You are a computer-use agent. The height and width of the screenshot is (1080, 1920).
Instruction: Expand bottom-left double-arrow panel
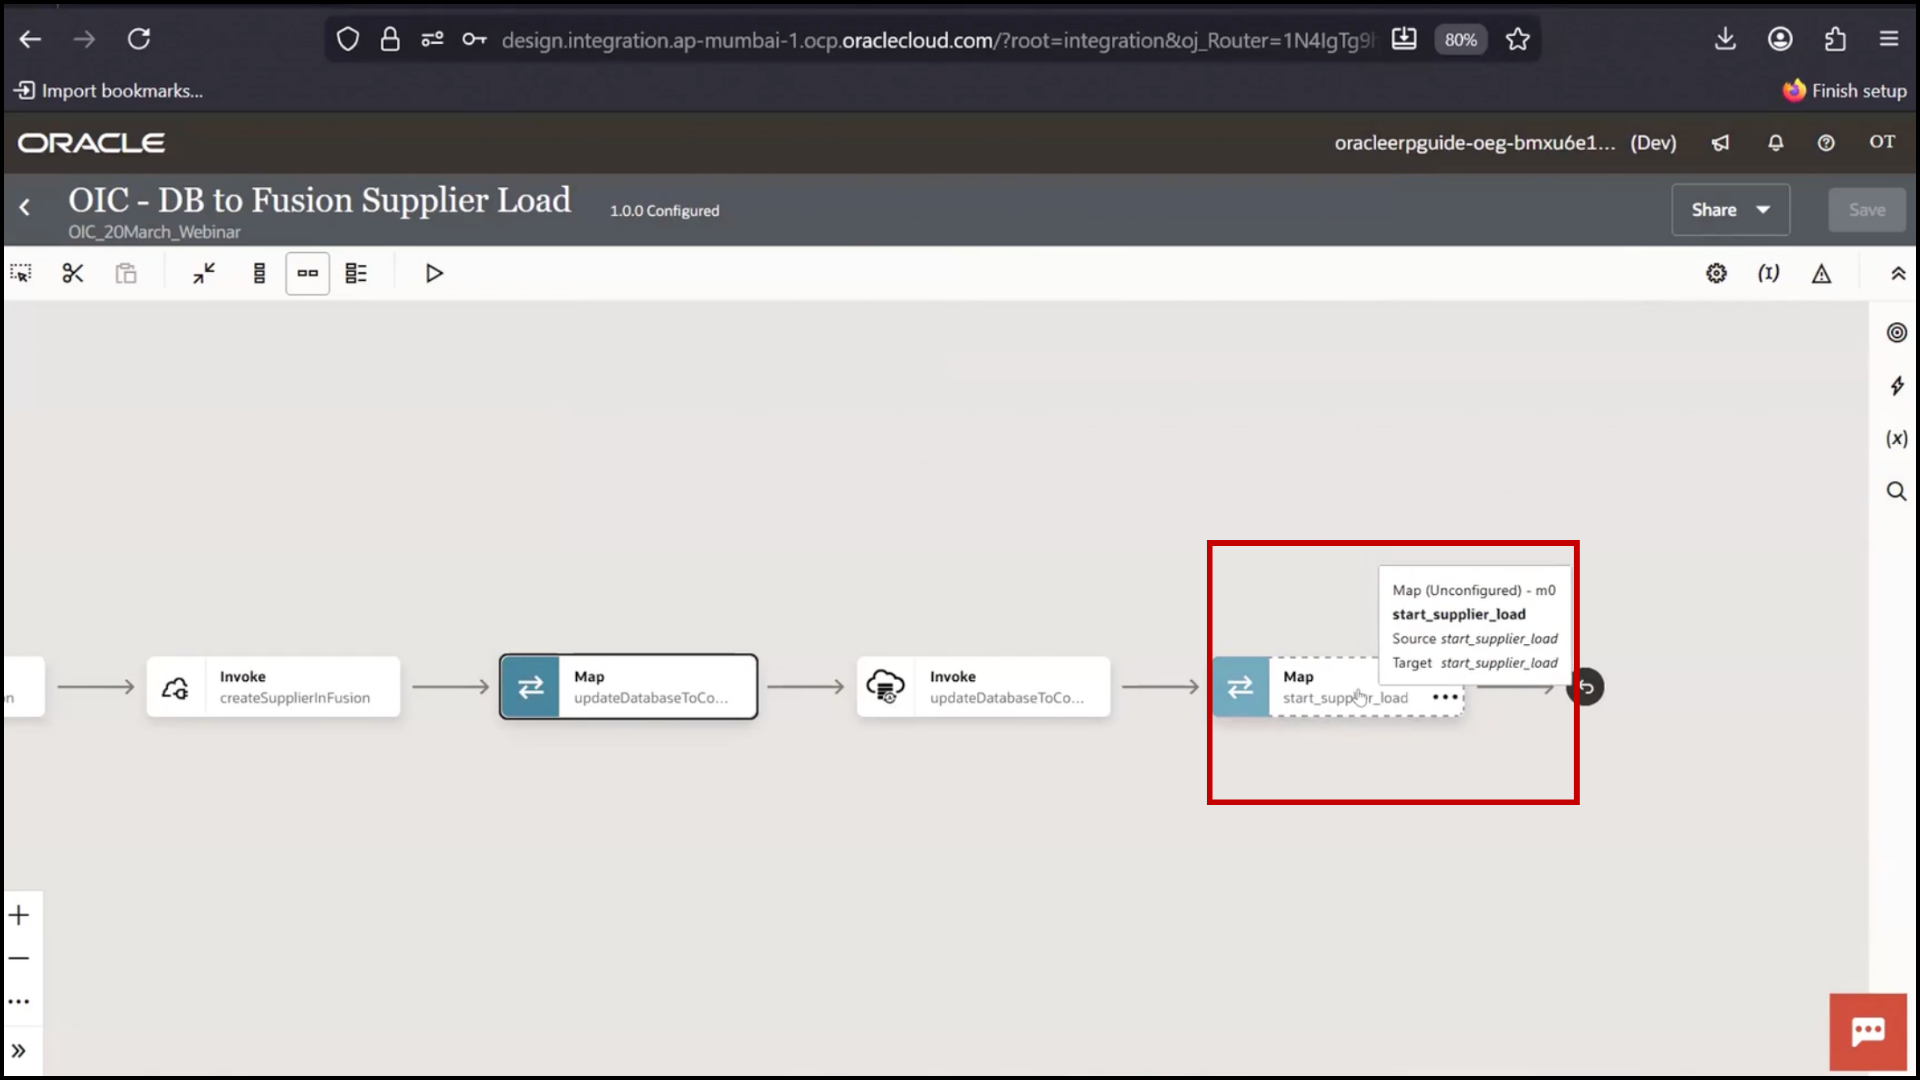[19, 1051]
